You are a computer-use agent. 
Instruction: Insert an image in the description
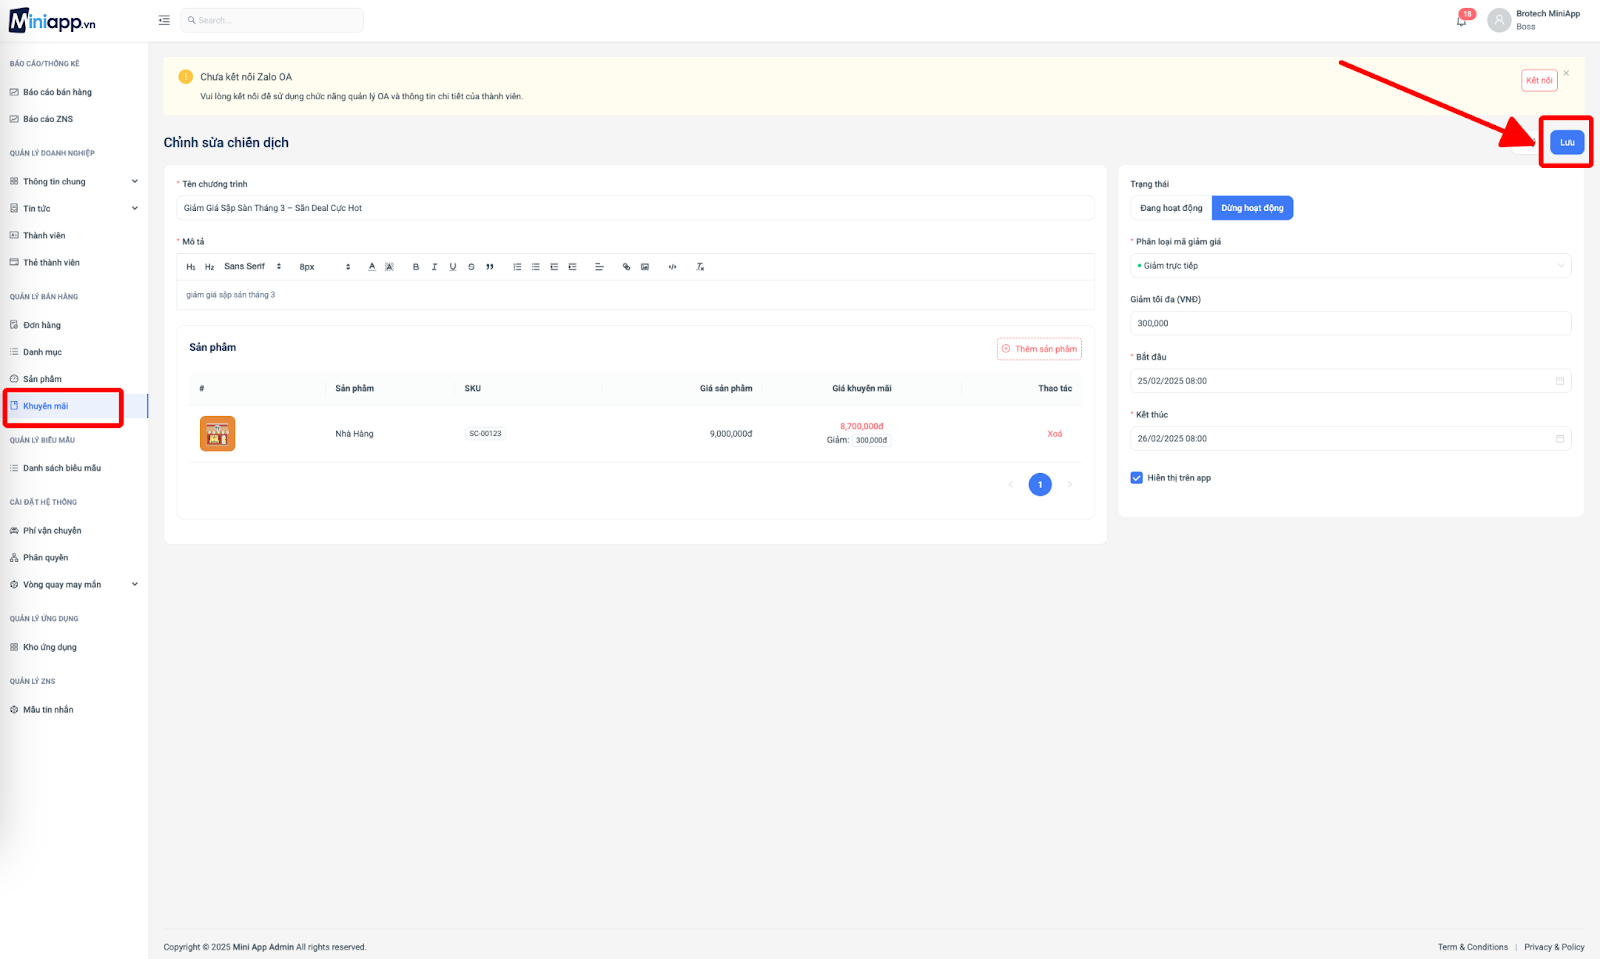pyautogui.click(x=645, y=267)
